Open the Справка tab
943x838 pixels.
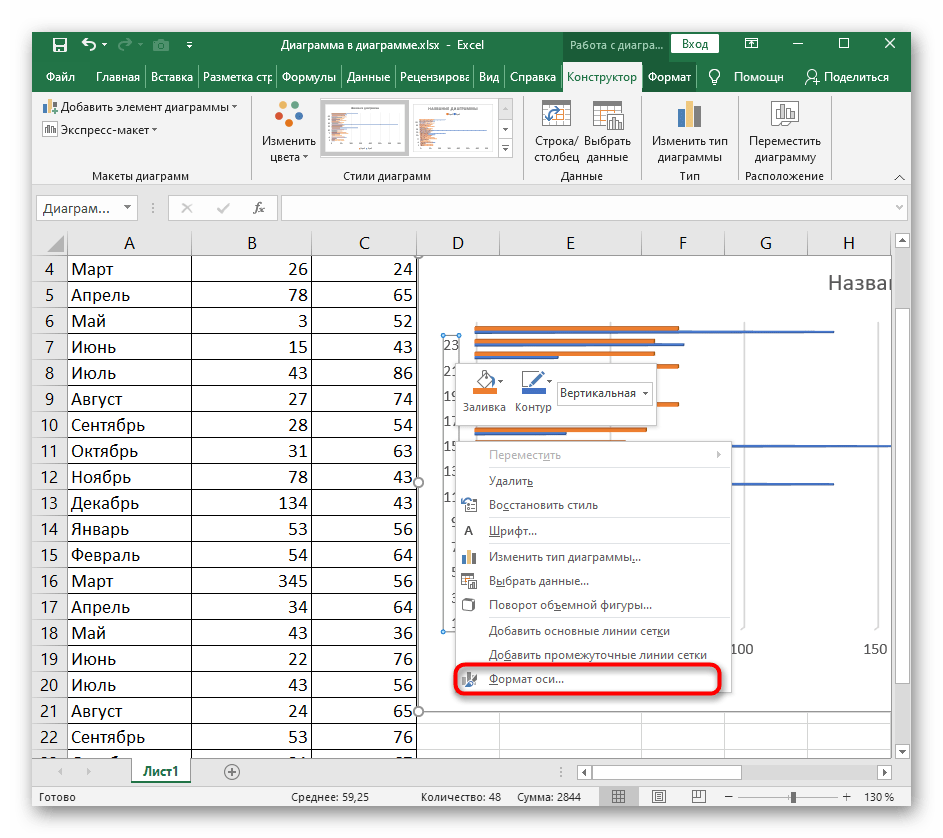coord(533,77)
